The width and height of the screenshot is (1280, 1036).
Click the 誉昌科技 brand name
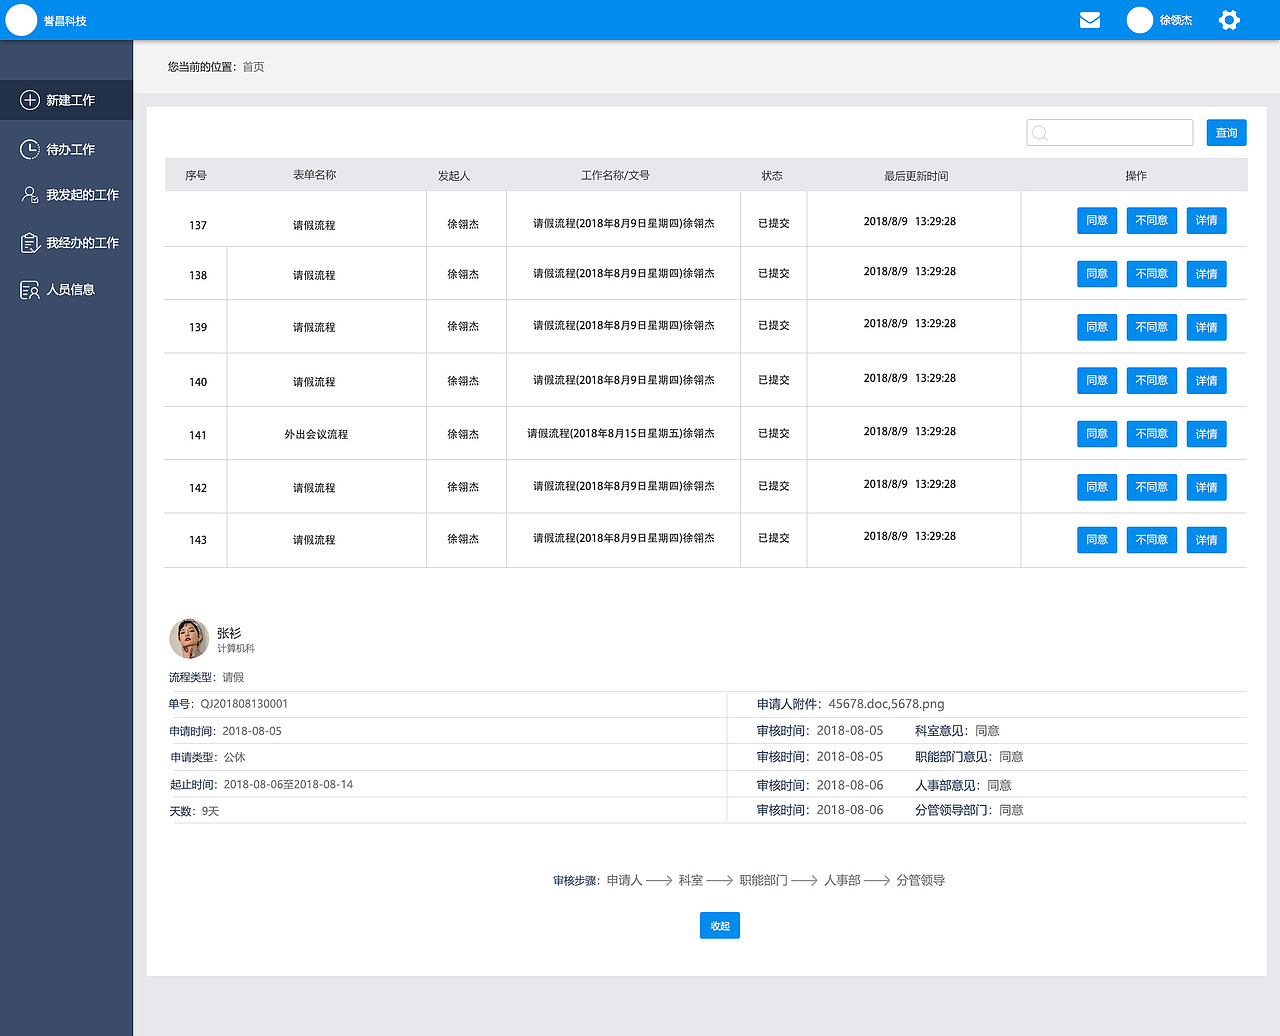coord(65,20)
